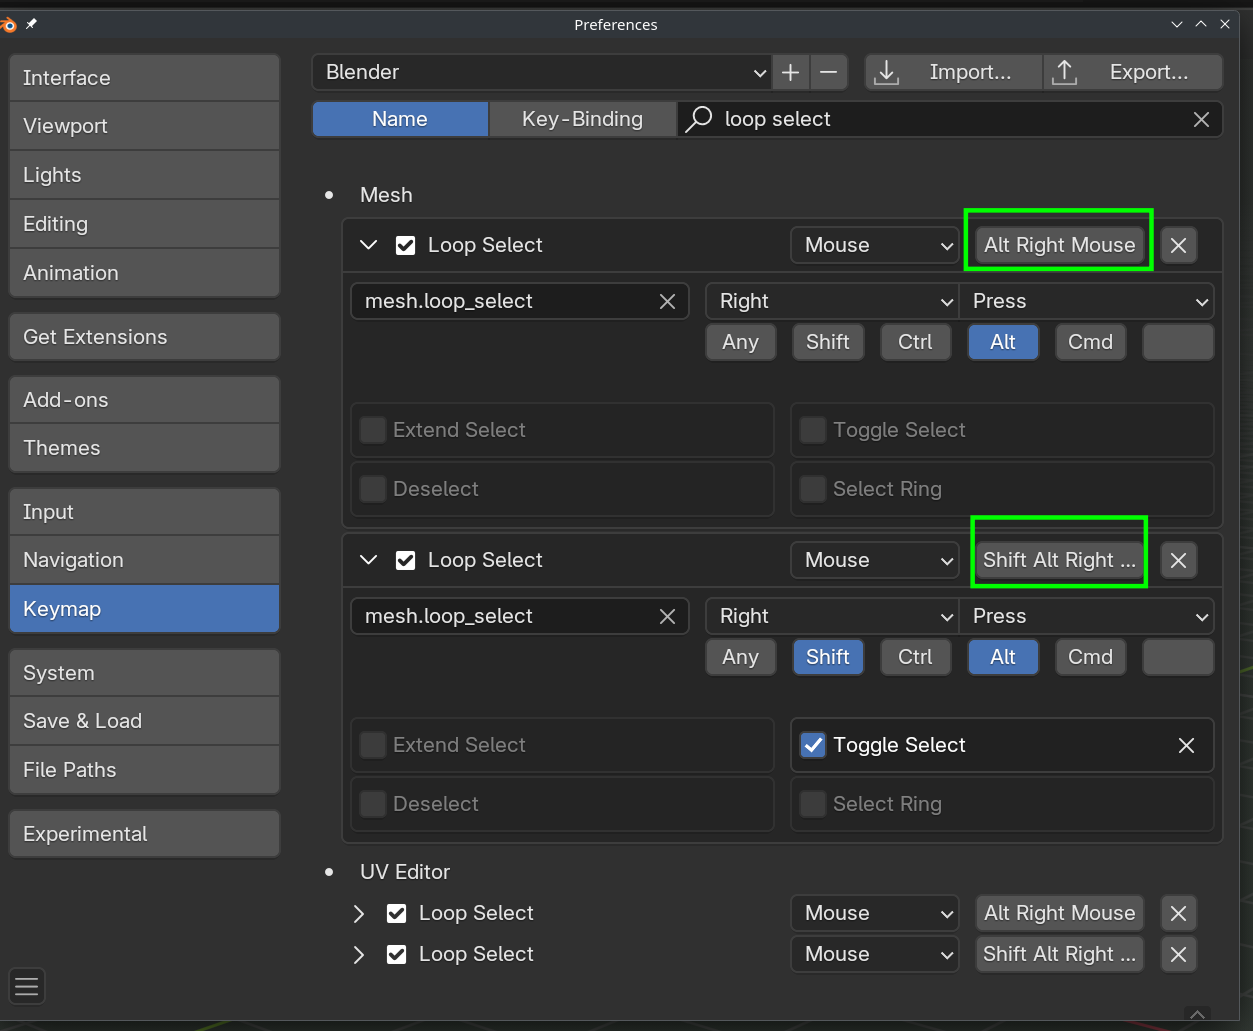1253x1031 pixels.
Task: Open the Interface preferences section
Action: (144, 78)
